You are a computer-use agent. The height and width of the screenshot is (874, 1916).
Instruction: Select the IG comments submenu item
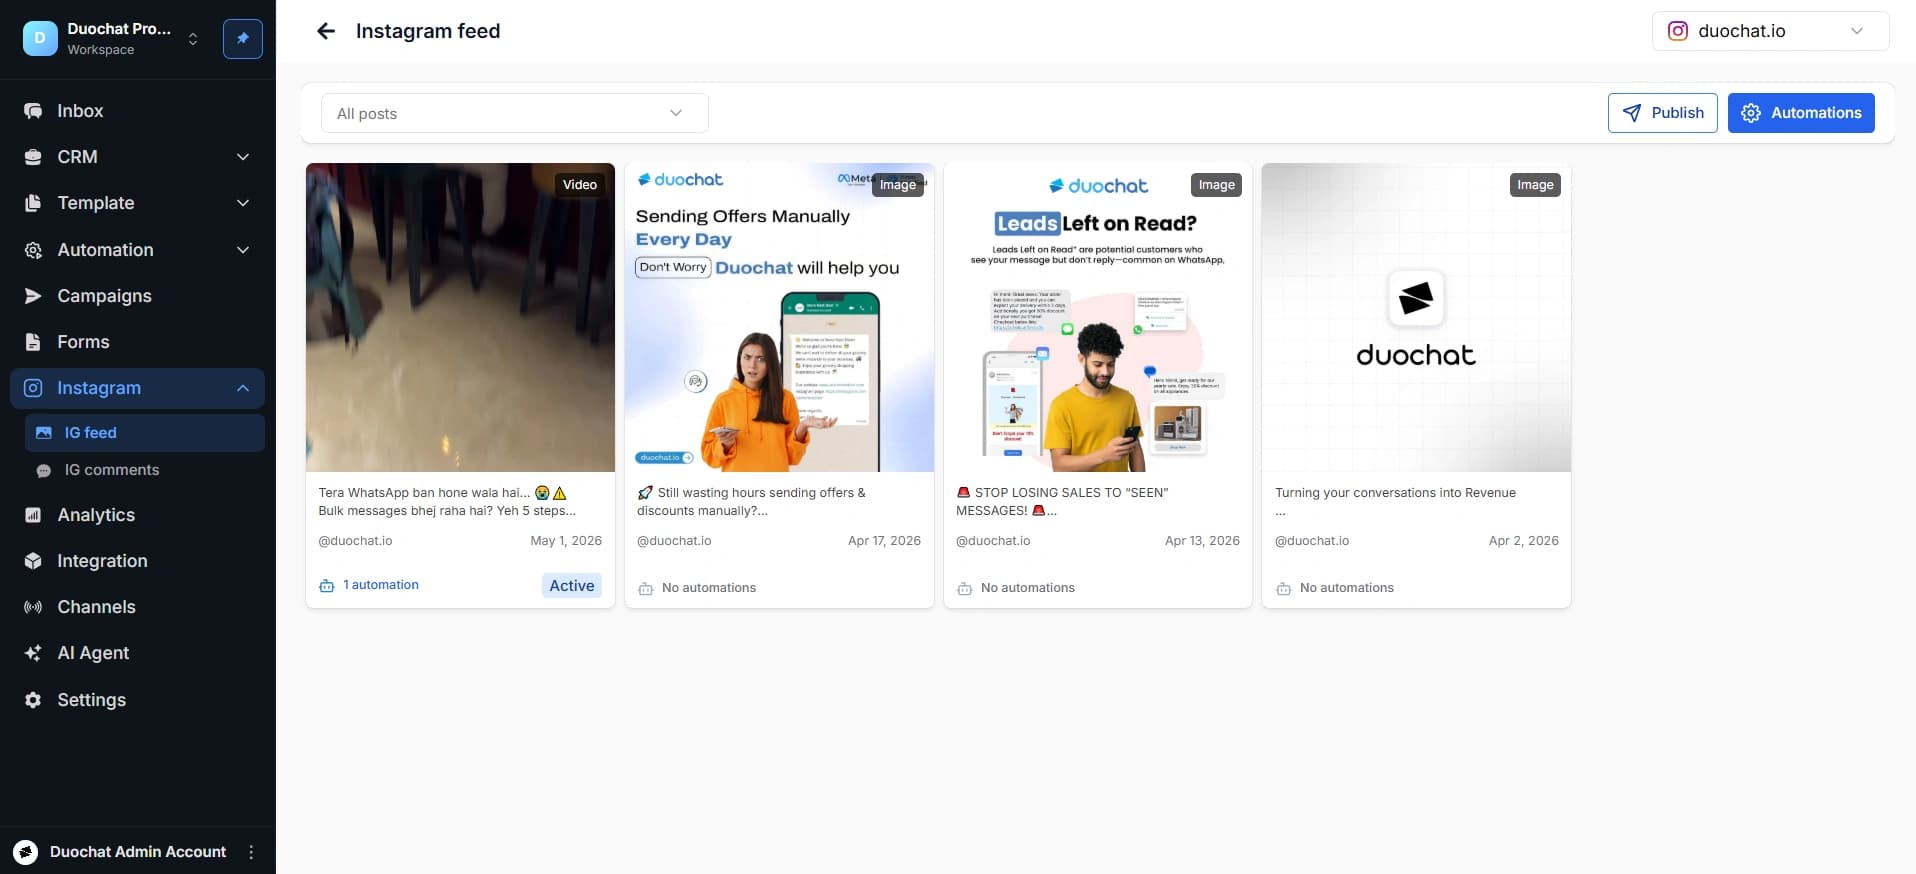145,470
